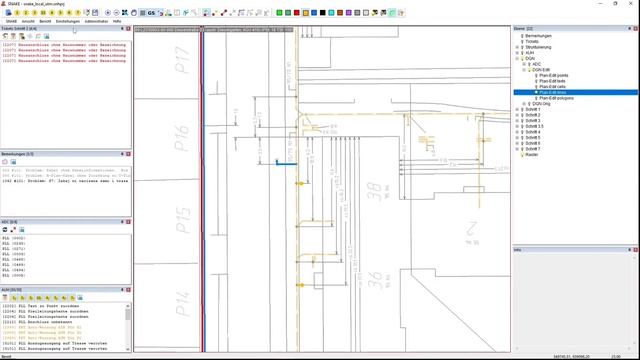Screen dimensions: 640x360
Task: Click the picture icon in Bemerkungen panel
Action: point(13,162)
